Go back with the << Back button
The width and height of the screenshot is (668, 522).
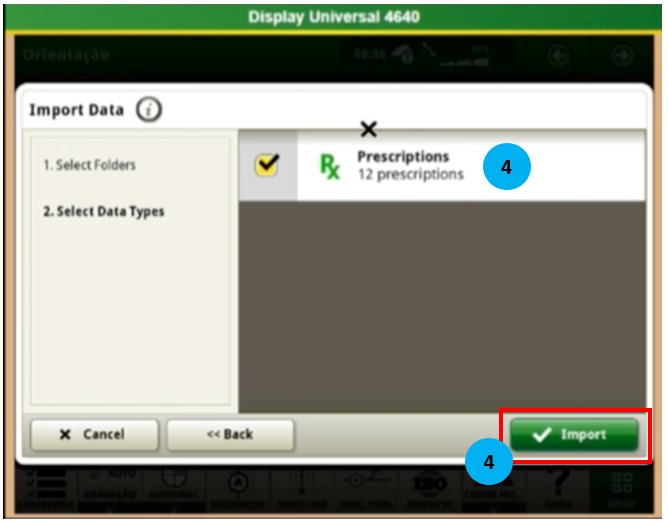click(230, 435)
